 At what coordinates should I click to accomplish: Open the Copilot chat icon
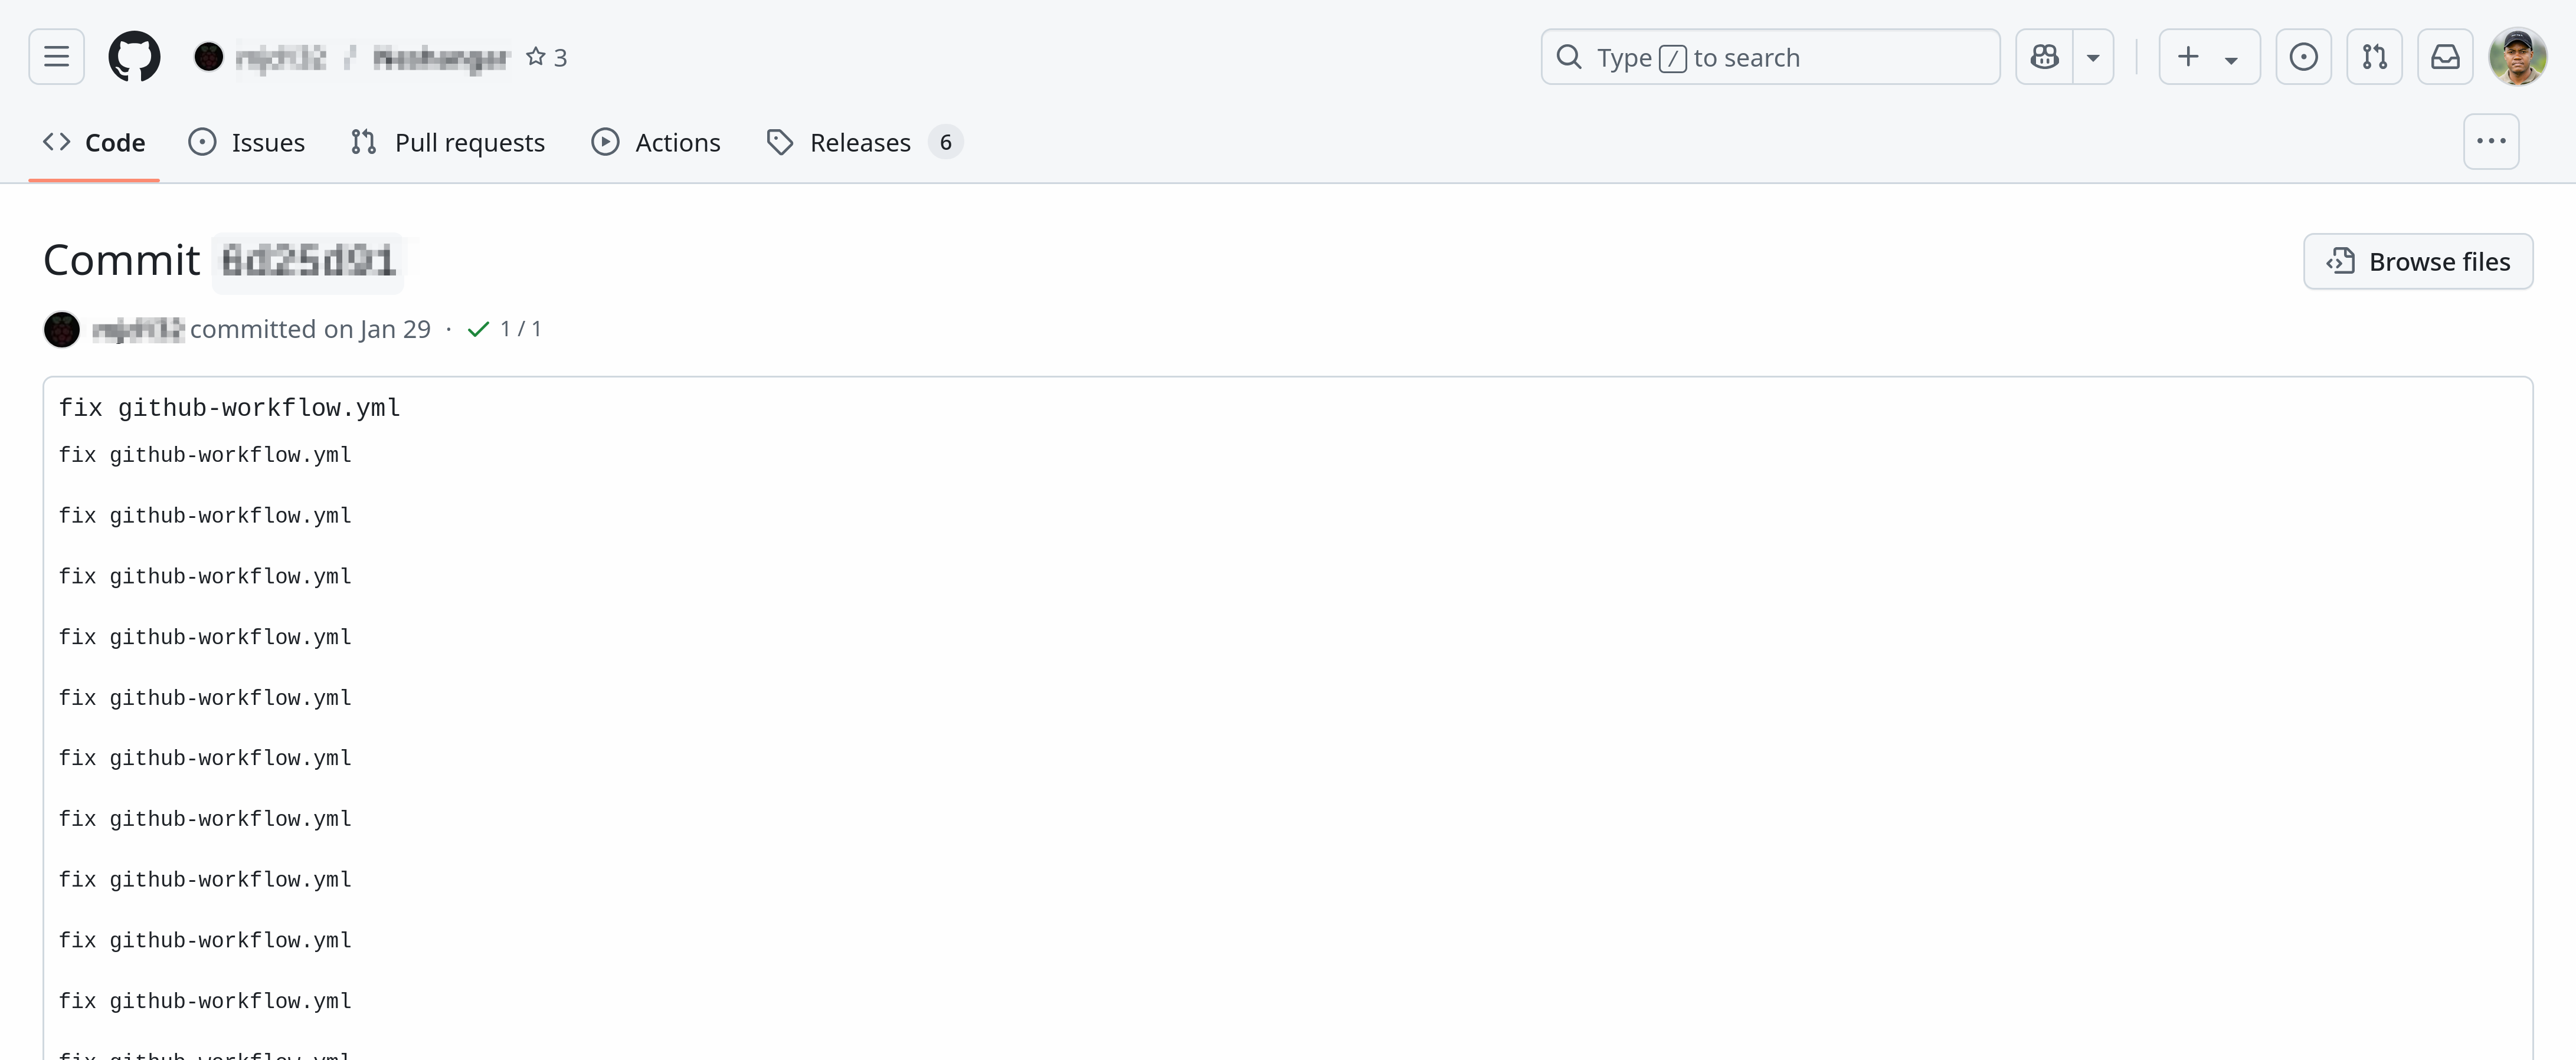(x=2044, y=57)
